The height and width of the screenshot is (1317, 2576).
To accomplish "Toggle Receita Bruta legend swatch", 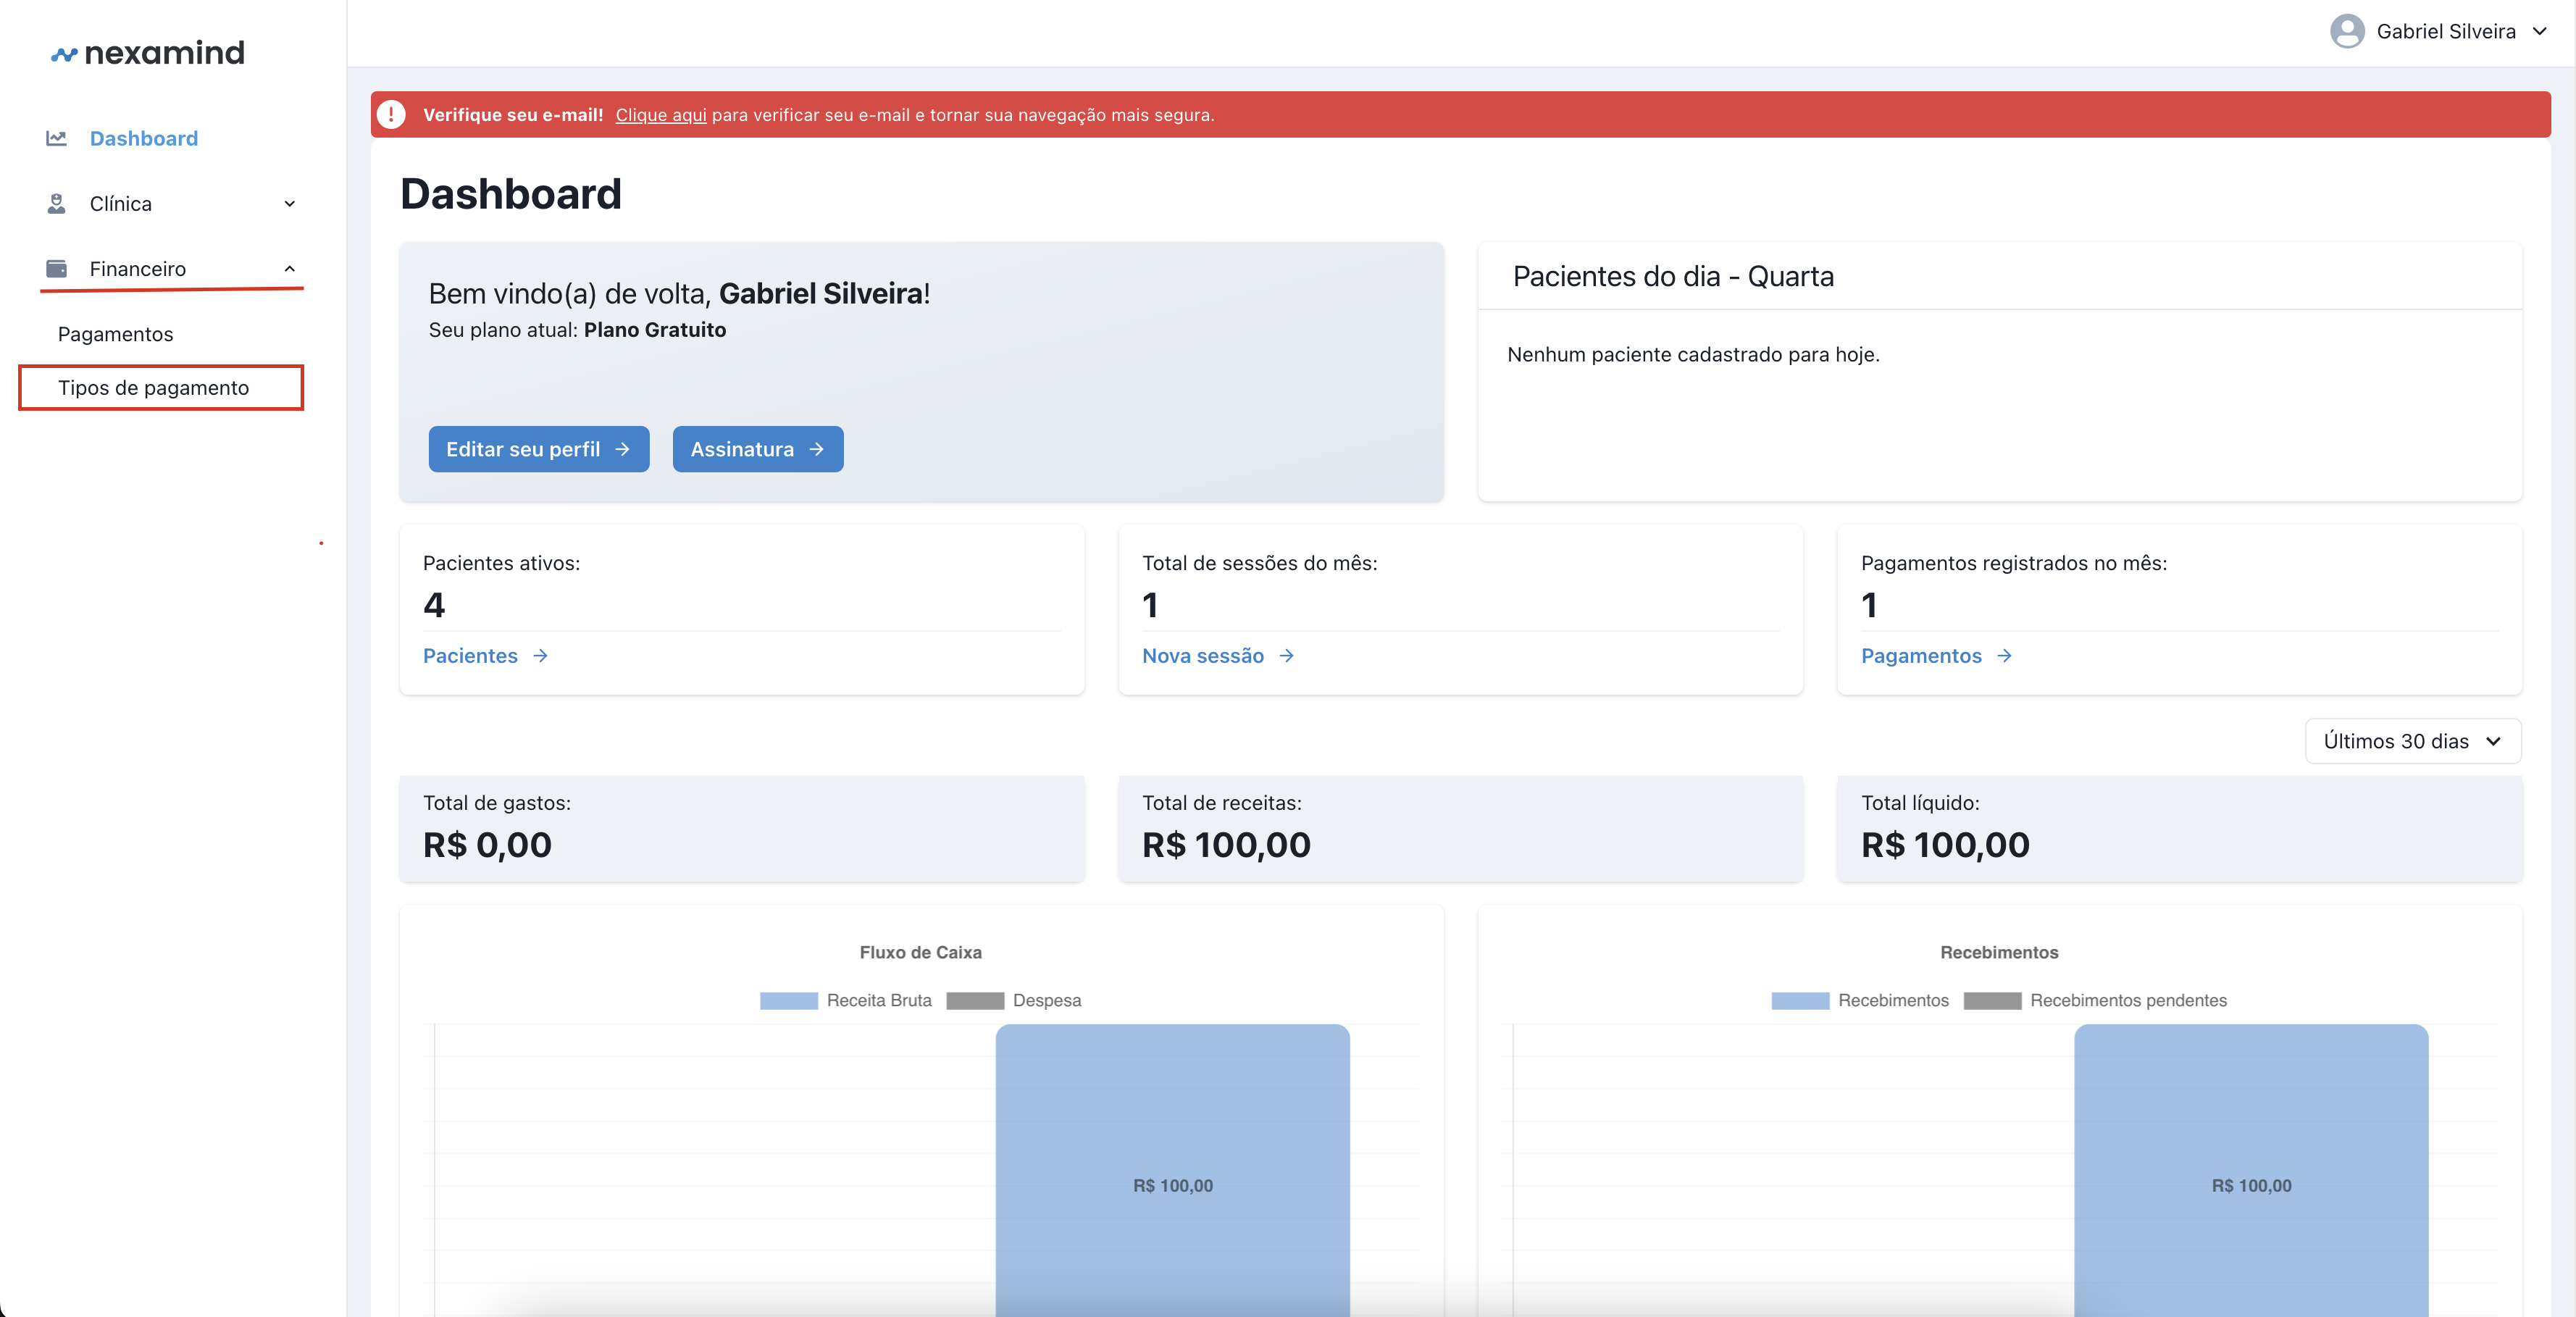I will (789, 1001).
